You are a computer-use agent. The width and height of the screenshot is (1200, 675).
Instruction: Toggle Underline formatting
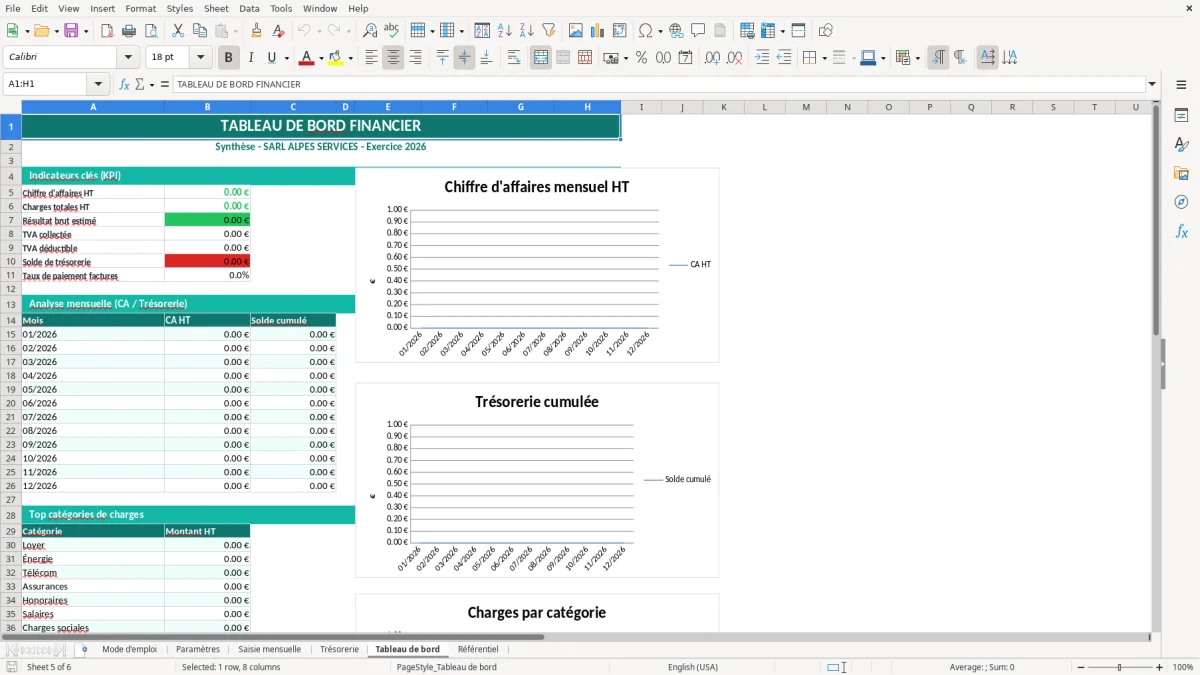coord(272,58)
